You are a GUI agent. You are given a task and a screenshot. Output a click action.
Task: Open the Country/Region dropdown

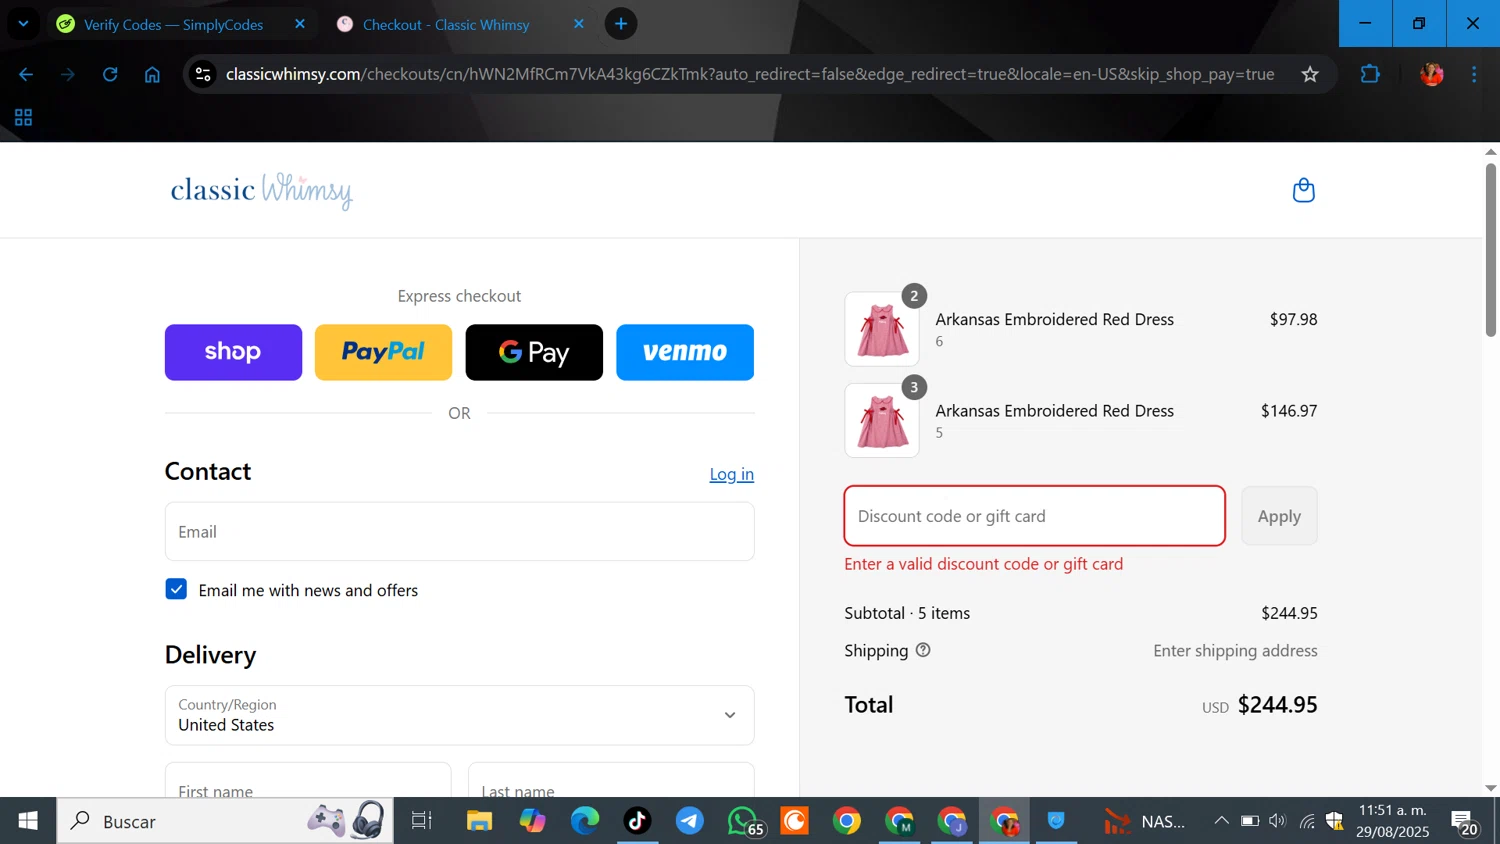click(x=459, y=715)
